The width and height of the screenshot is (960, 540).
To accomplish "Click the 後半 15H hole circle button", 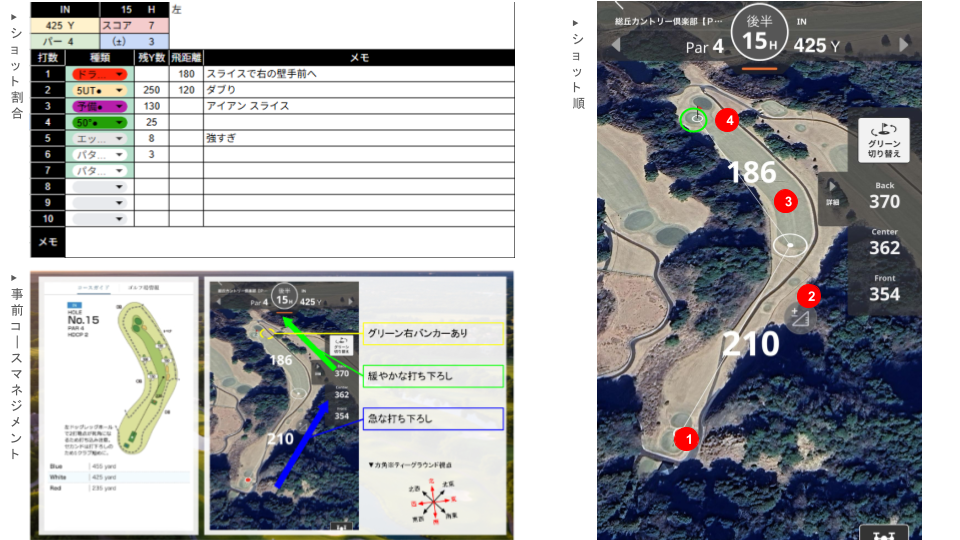I will (760, 35).
